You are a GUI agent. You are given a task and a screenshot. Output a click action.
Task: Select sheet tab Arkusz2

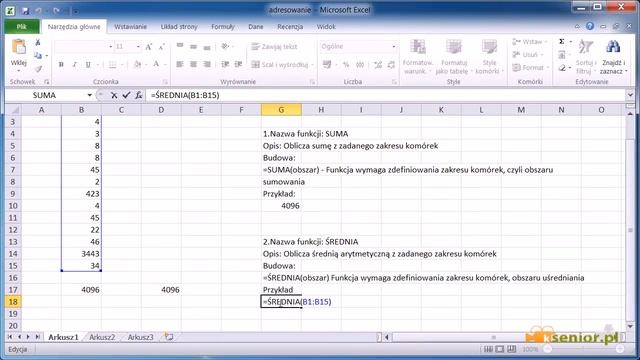[102, 337]
